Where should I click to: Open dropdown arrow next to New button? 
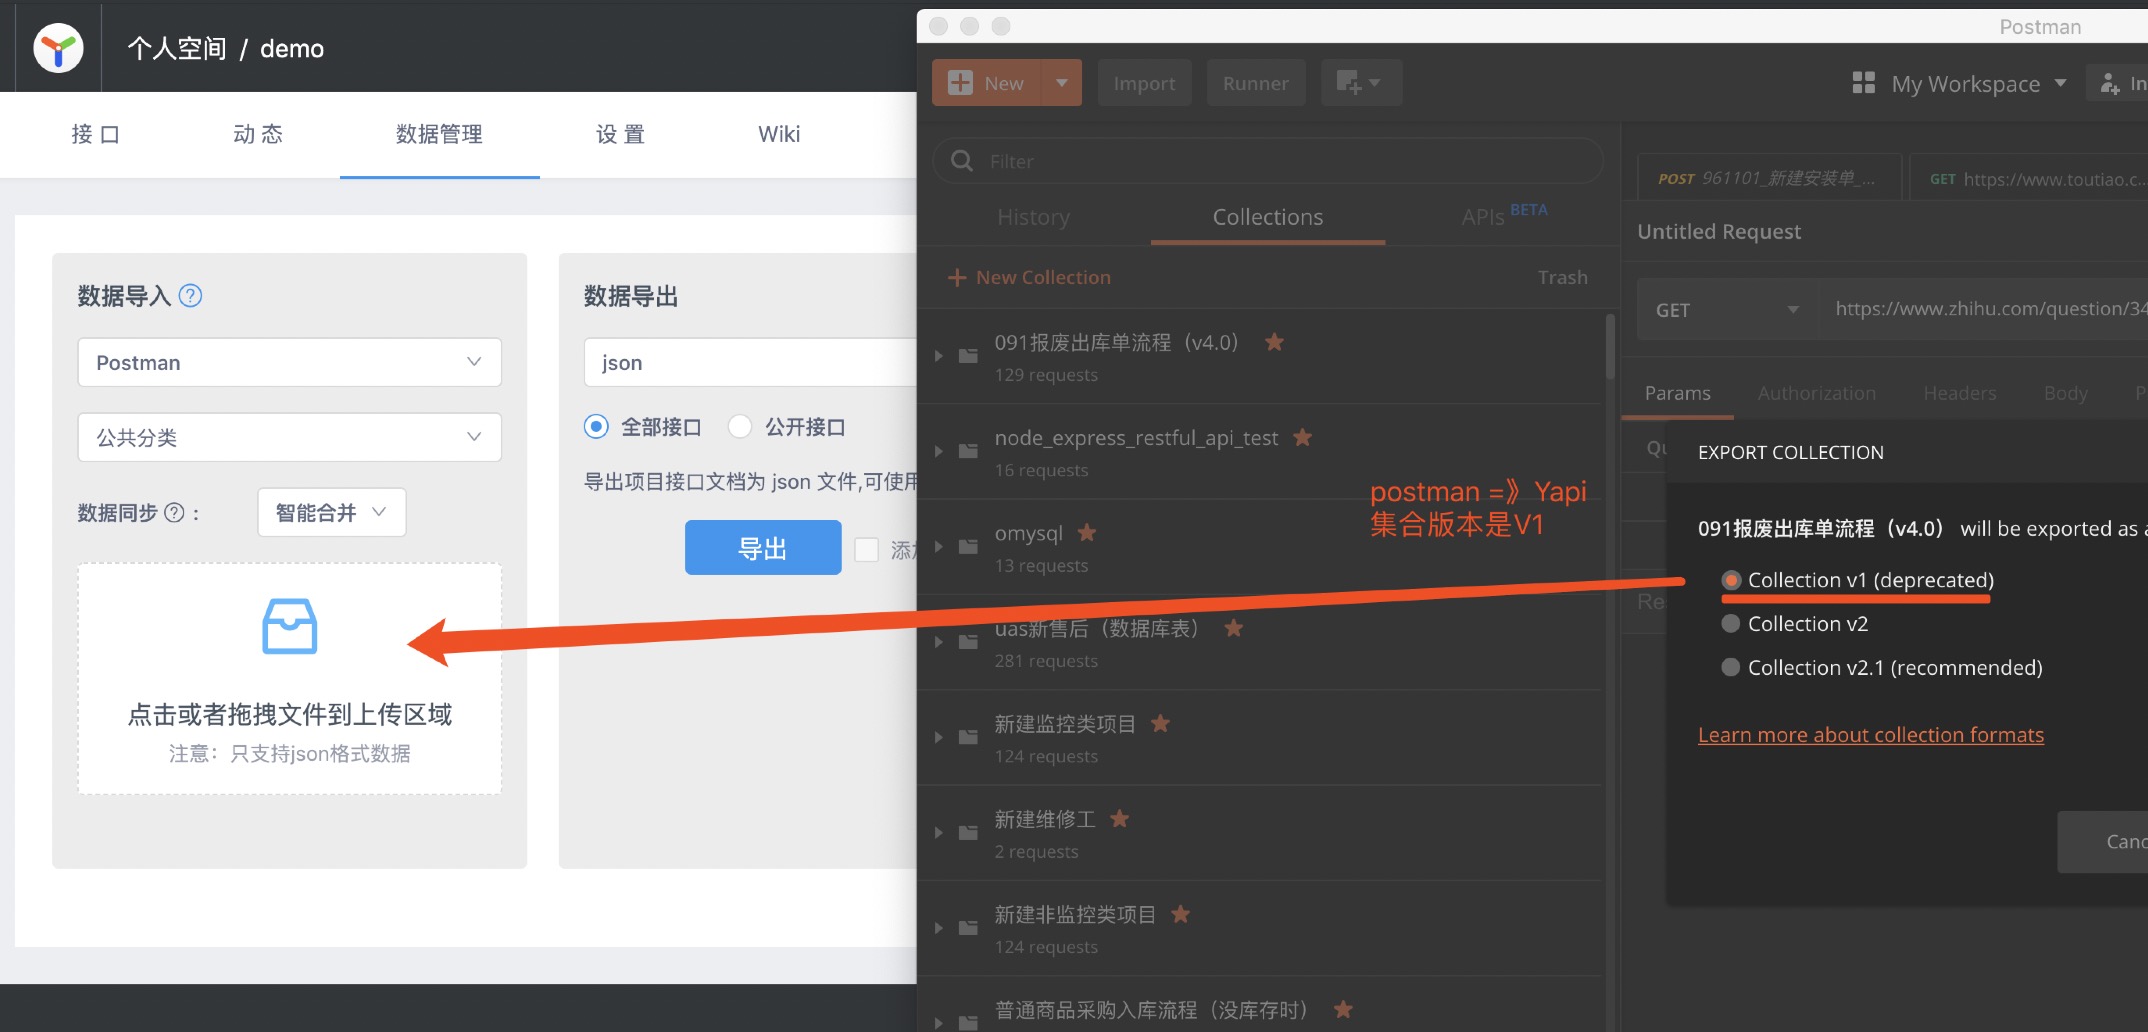point(1062,83)
